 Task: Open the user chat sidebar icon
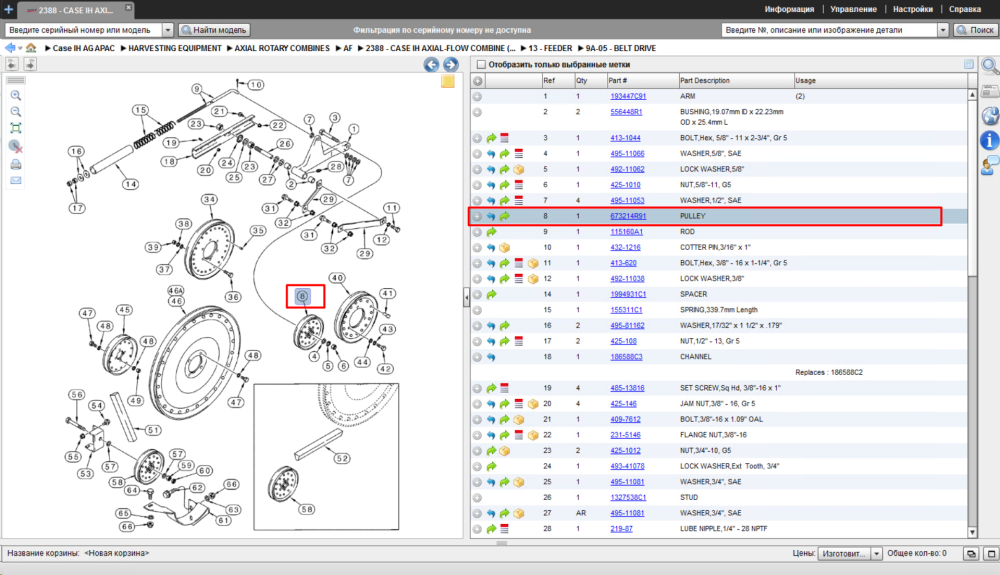point(990,166)
